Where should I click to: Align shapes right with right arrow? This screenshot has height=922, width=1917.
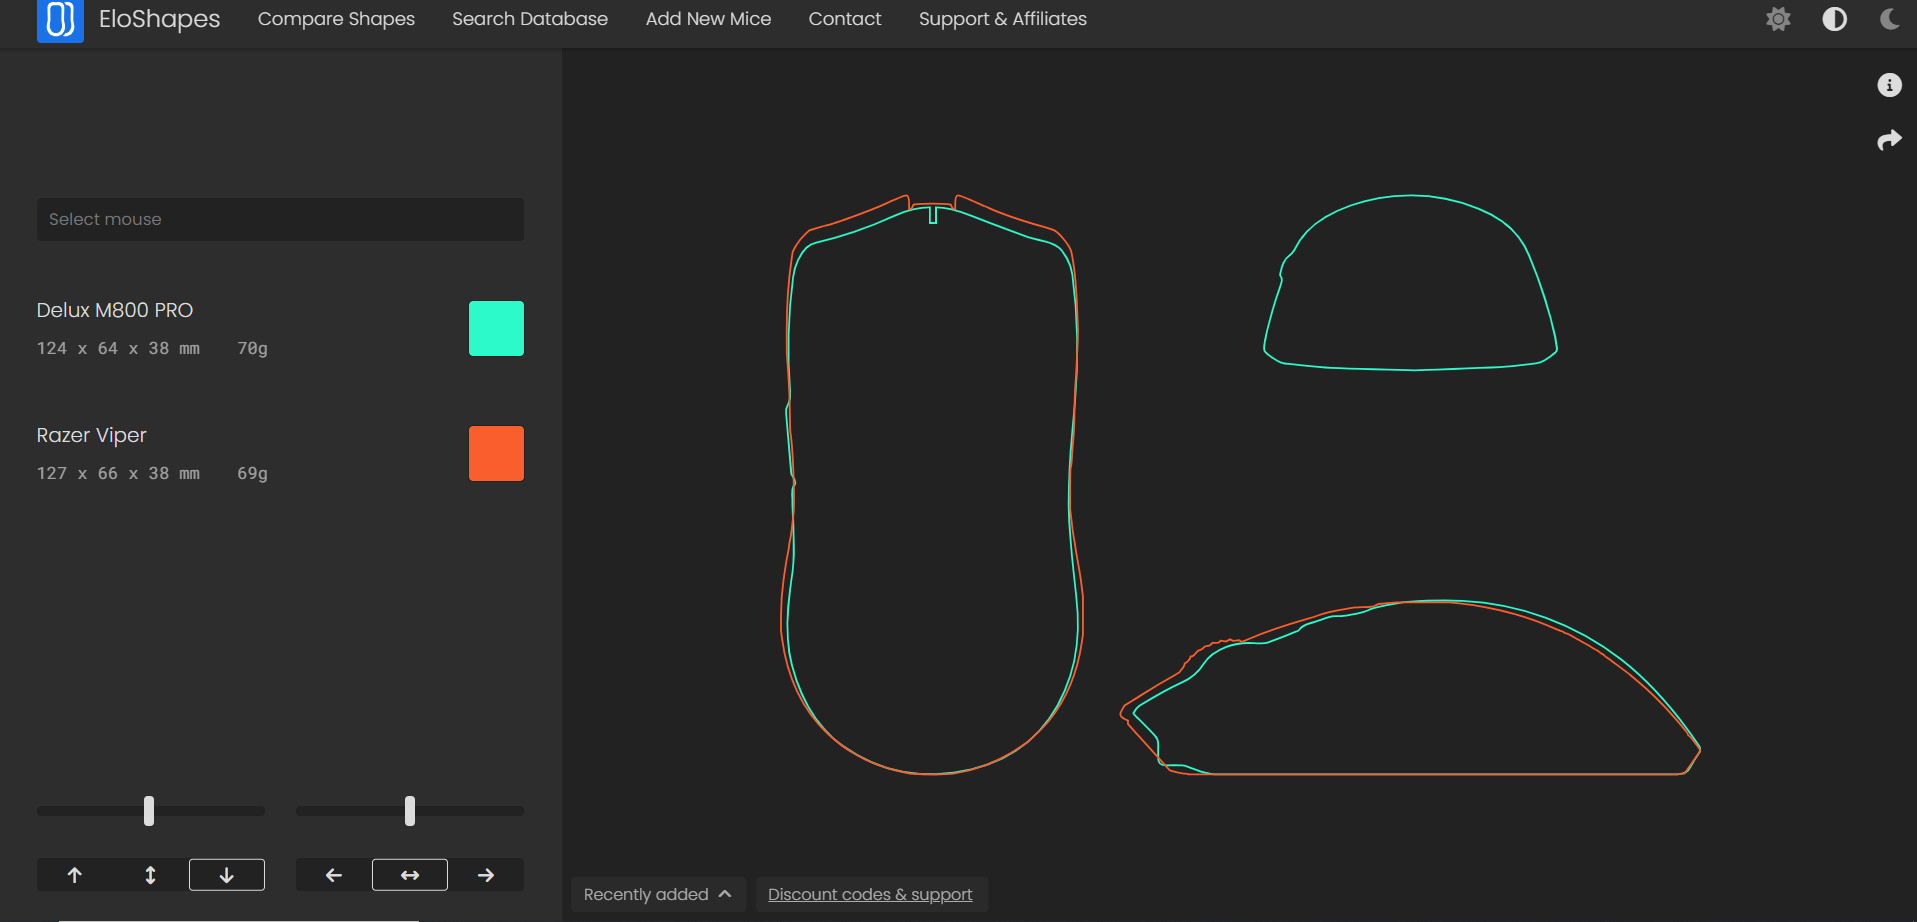(486, 875)
